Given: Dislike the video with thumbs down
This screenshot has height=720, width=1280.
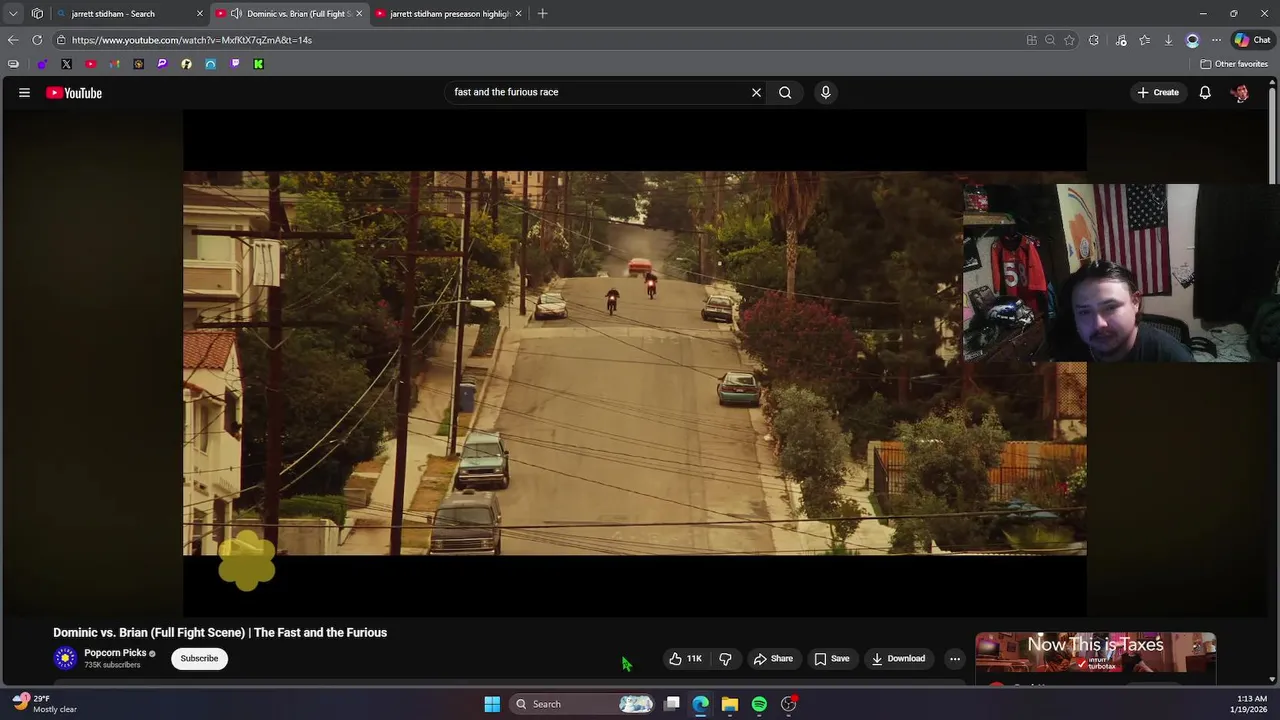Looking at the screenshot, I should [x=725, y=658].
